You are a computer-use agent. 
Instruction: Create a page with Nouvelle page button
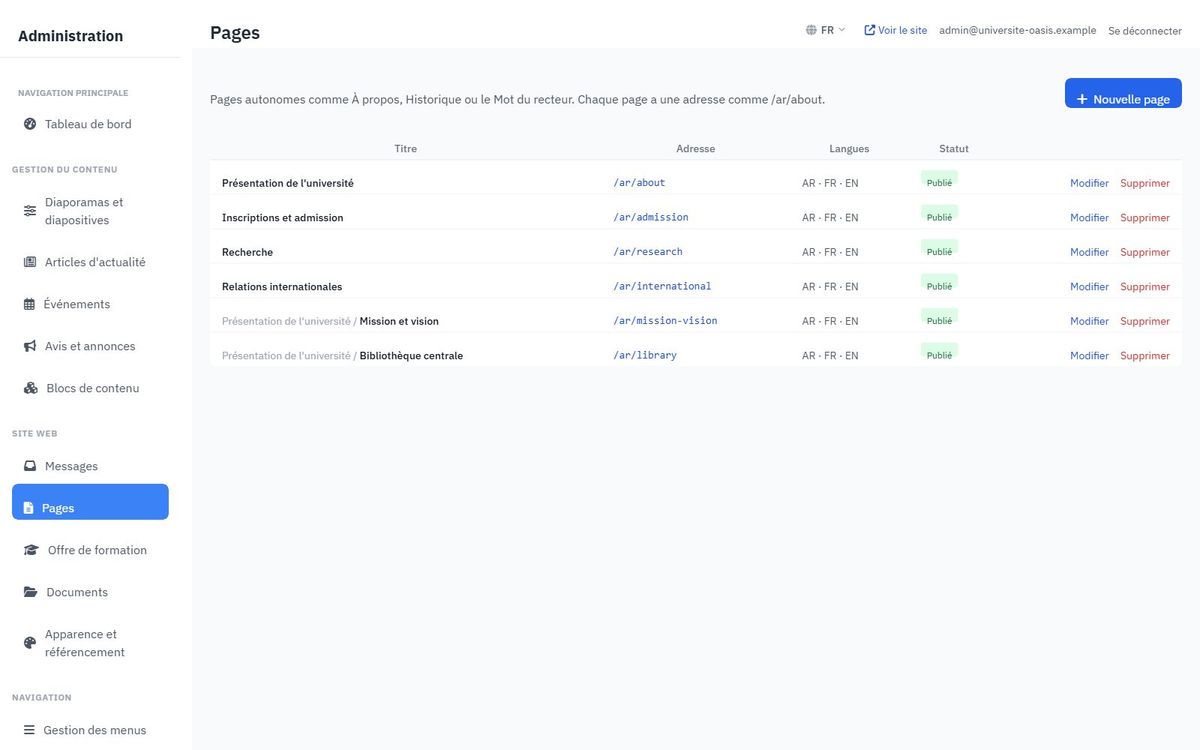(1123, 93)
